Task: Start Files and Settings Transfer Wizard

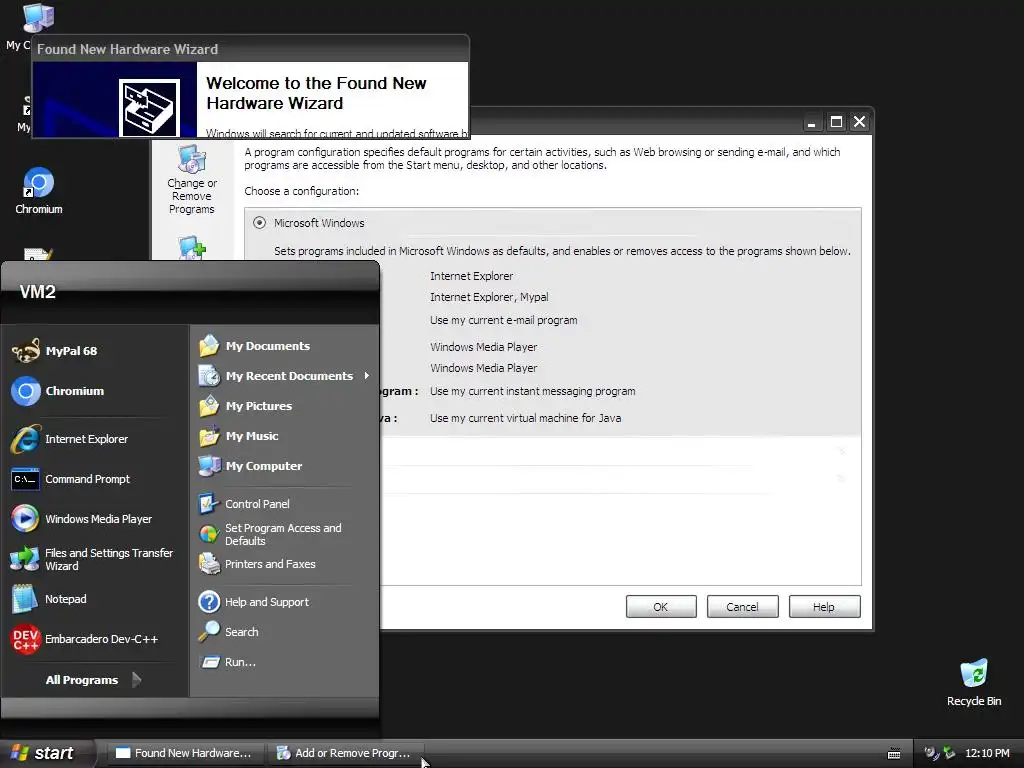Action: click(x=92, y=559)
